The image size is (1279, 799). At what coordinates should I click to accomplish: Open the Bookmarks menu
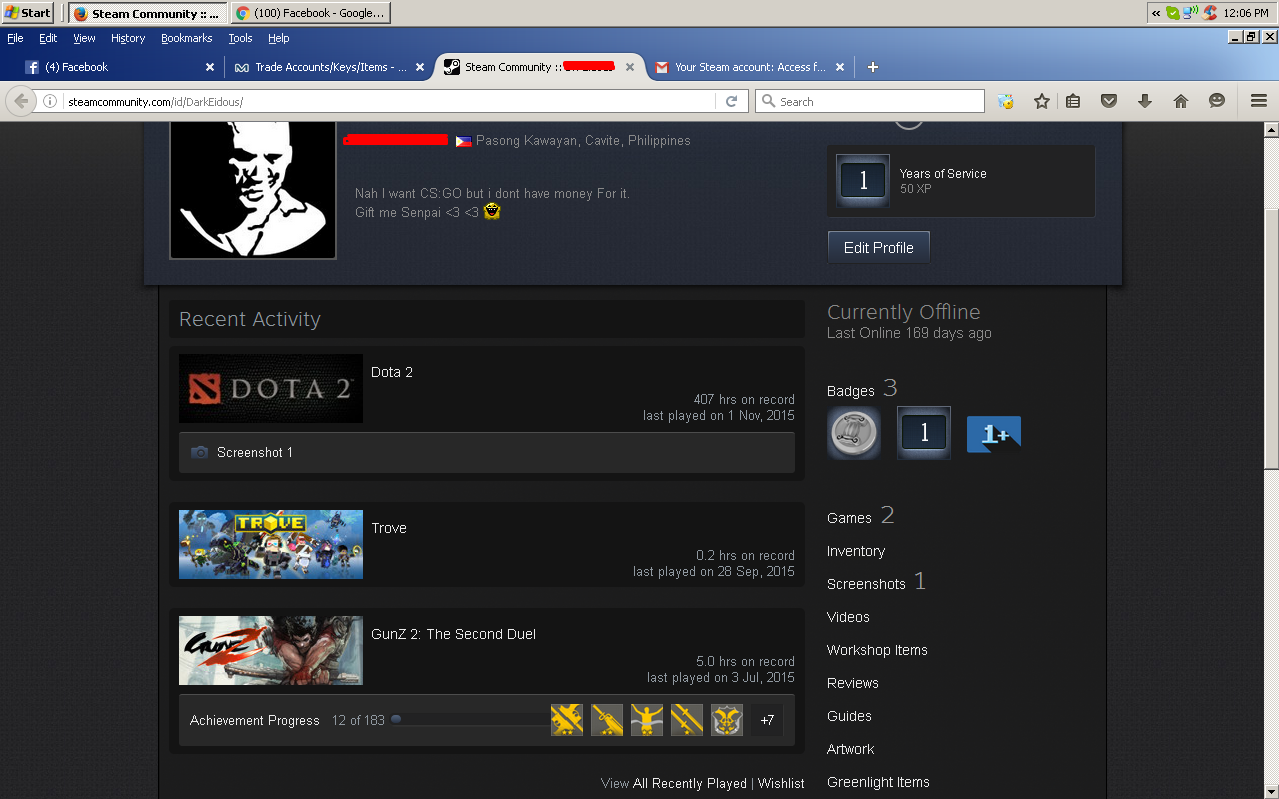(x=187, y=38)
